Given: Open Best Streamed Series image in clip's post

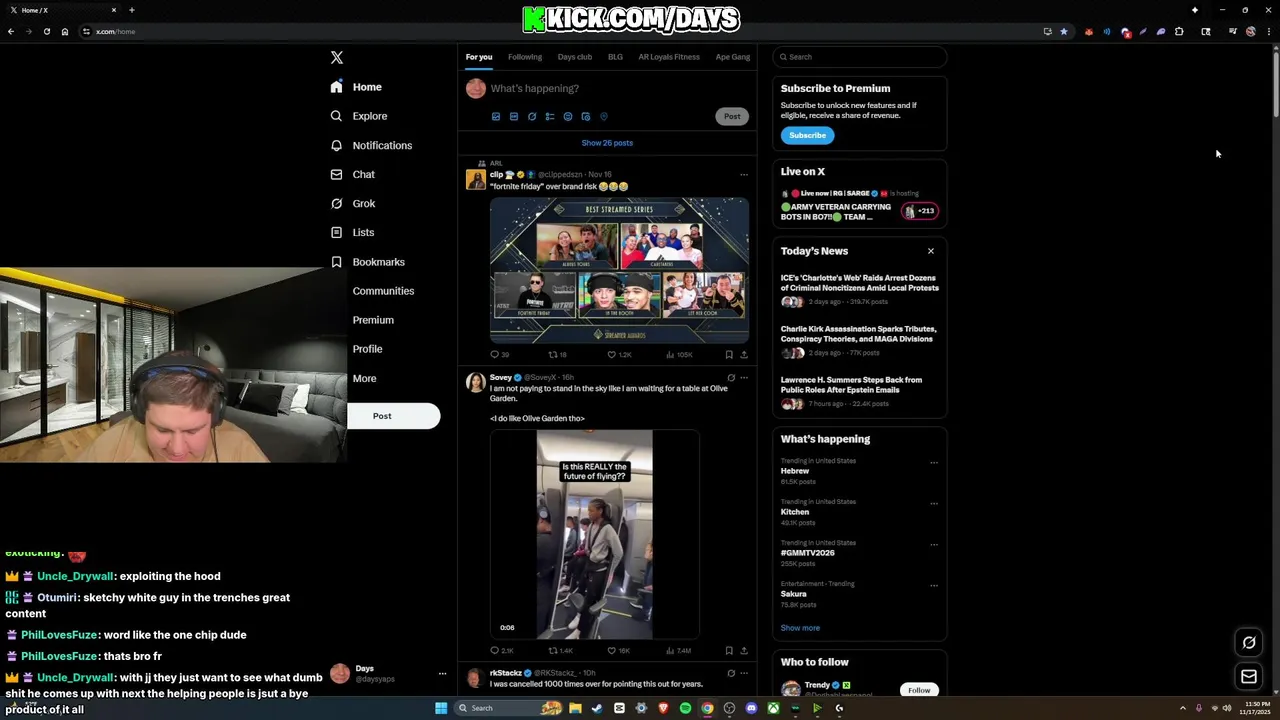Looking at the screenshot, I should (619, 271).
